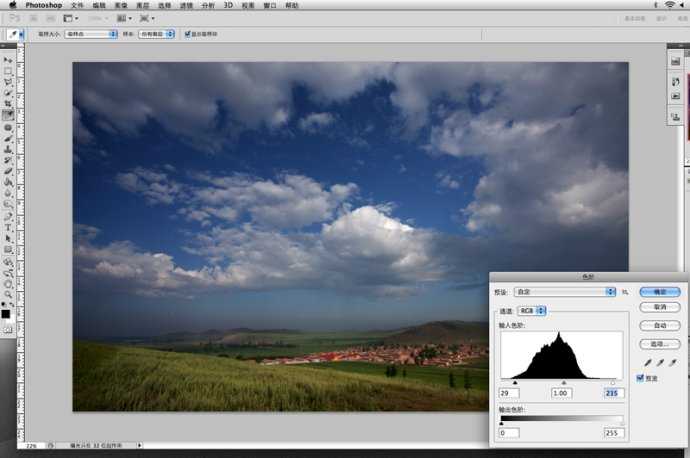Open preset options icon beside preset dropdown

pos(625,292)
